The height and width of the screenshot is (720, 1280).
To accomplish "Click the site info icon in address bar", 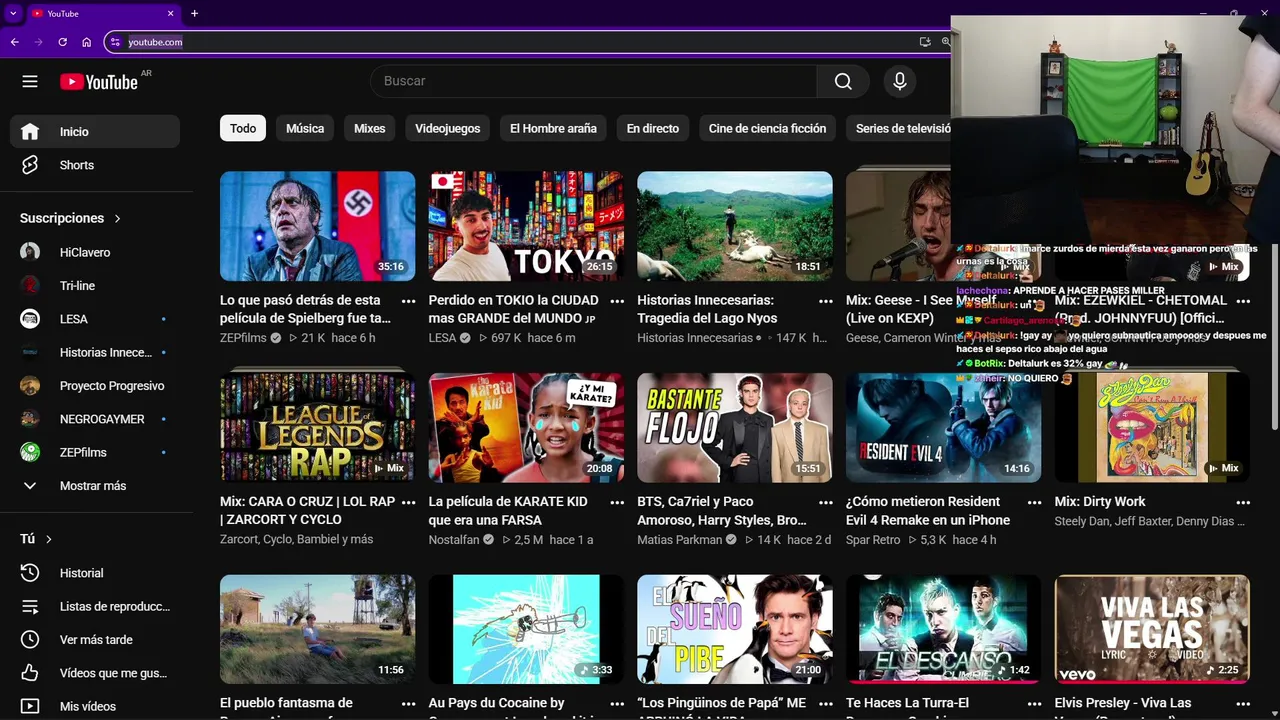I will (115, 42).
